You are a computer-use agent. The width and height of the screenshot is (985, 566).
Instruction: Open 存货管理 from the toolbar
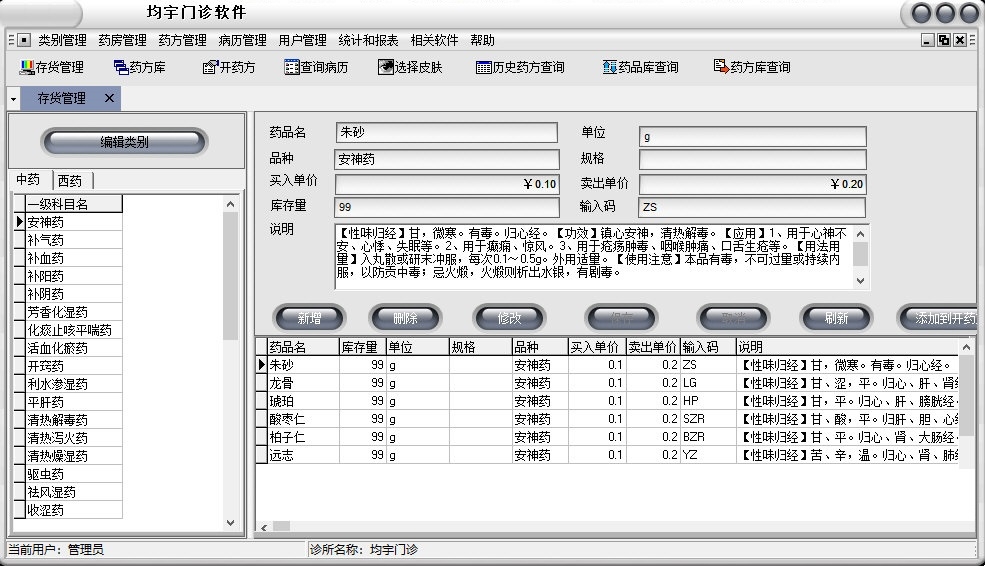[x=52, y=67]
